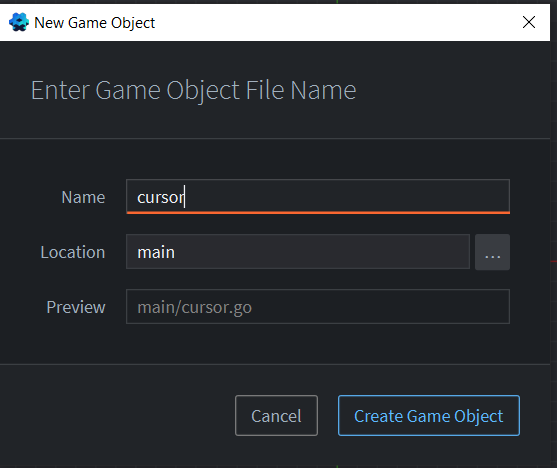This screenshot has width=557, height=468.
Task: Click the Preview label
Action: pyautogui.click(x=76, y=307)
